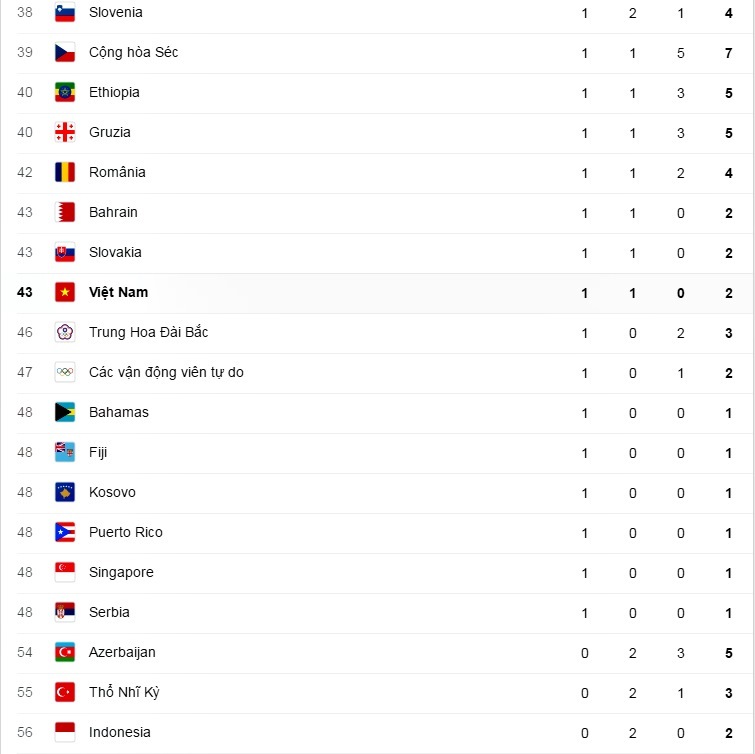This screenshot has height=754, width=755.
Task: Click the Bahamas flag icon
Action: 65,413
